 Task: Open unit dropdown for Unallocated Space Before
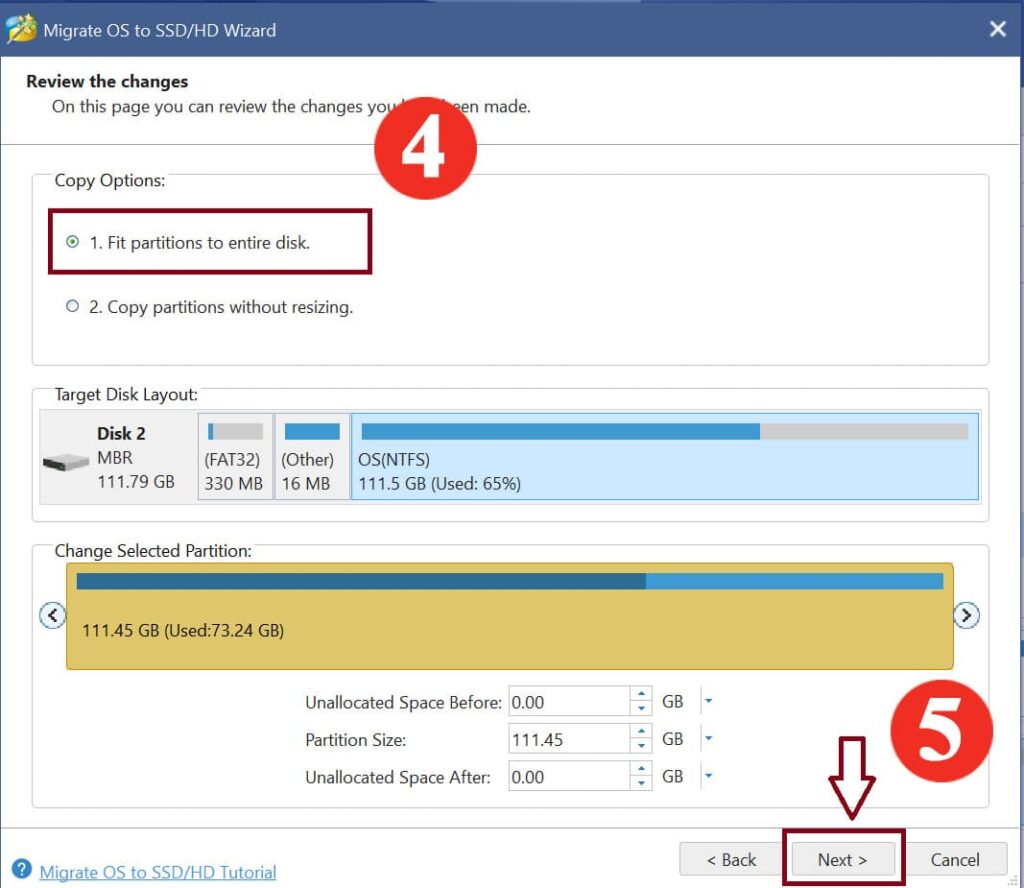tap(708, 701)
